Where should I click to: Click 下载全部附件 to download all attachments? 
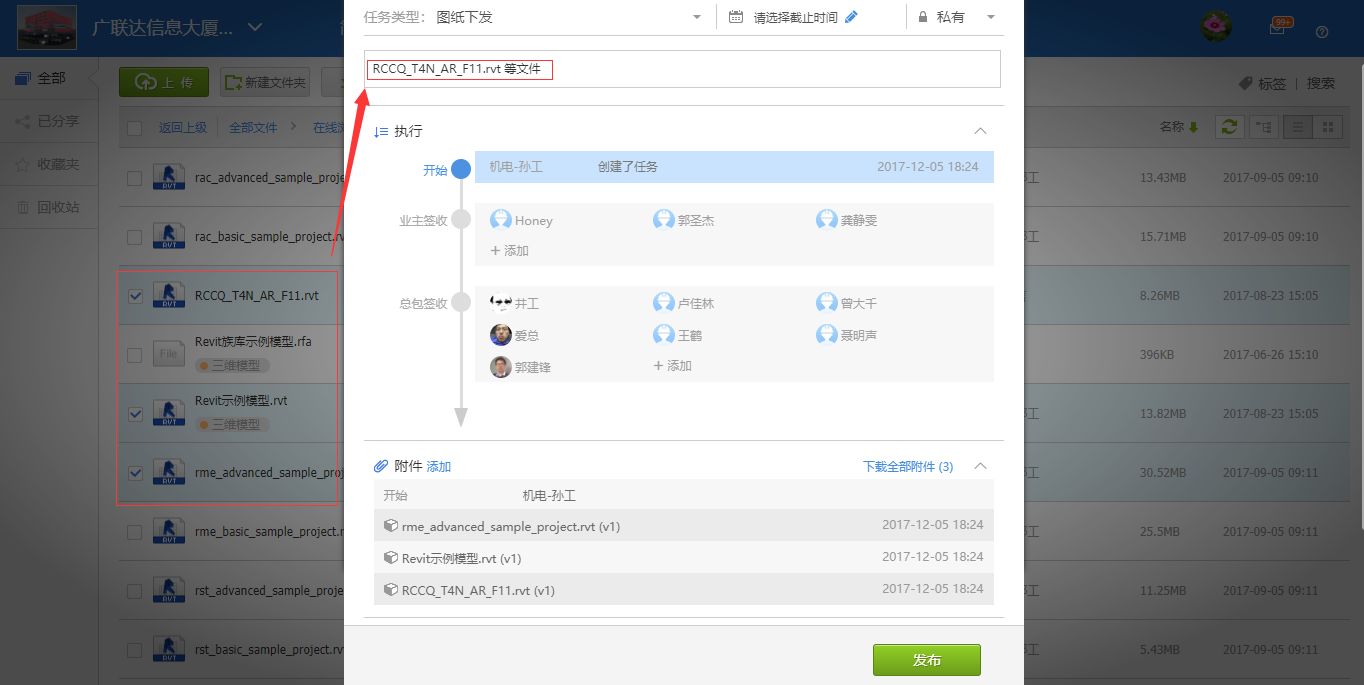click(899, 465)
